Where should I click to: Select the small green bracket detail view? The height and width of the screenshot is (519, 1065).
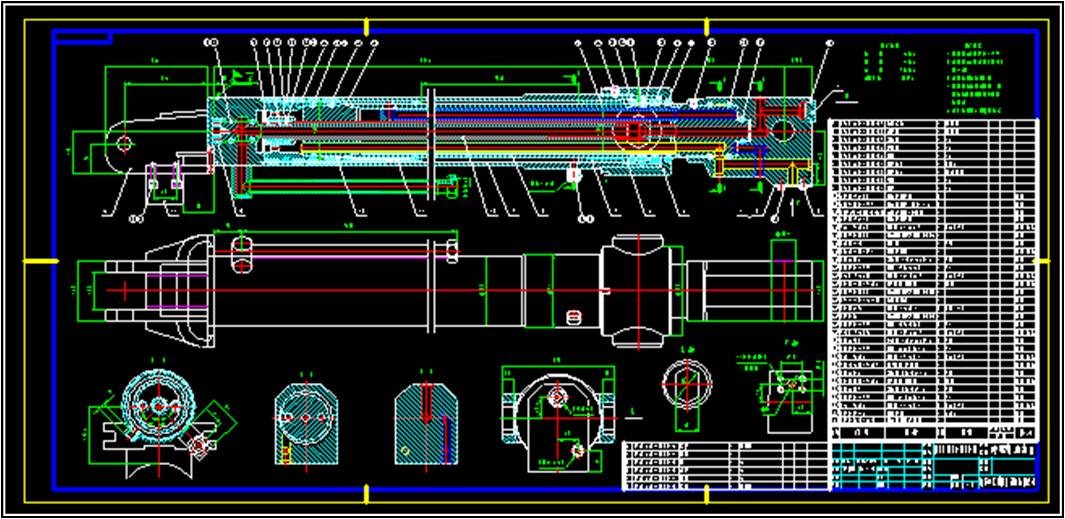point(787,392)
